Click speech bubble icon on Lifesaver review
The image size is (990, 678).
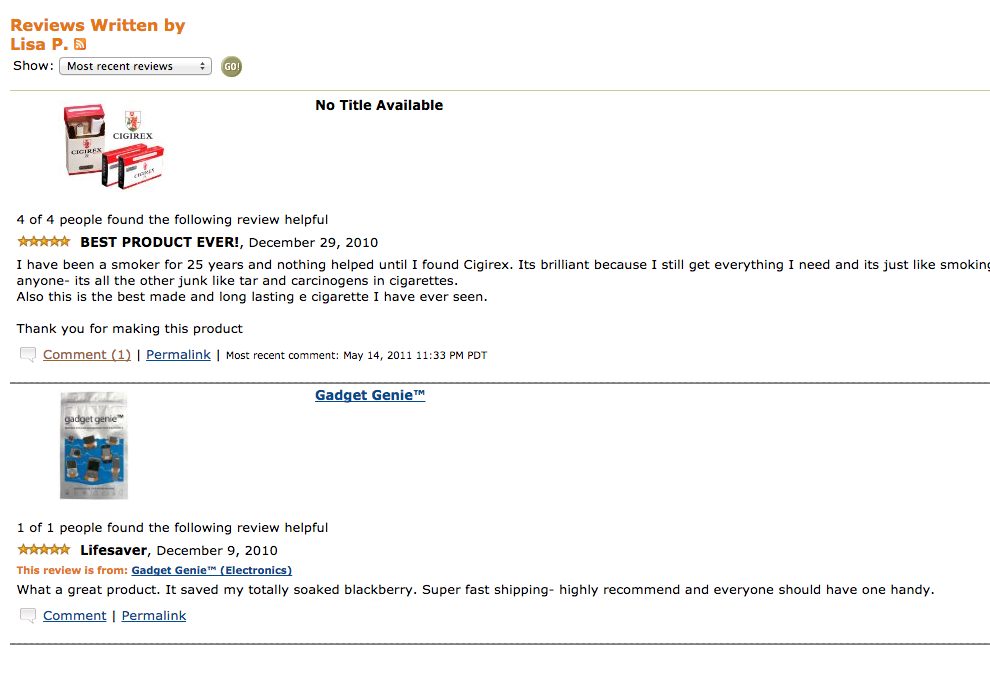point(28,616)
